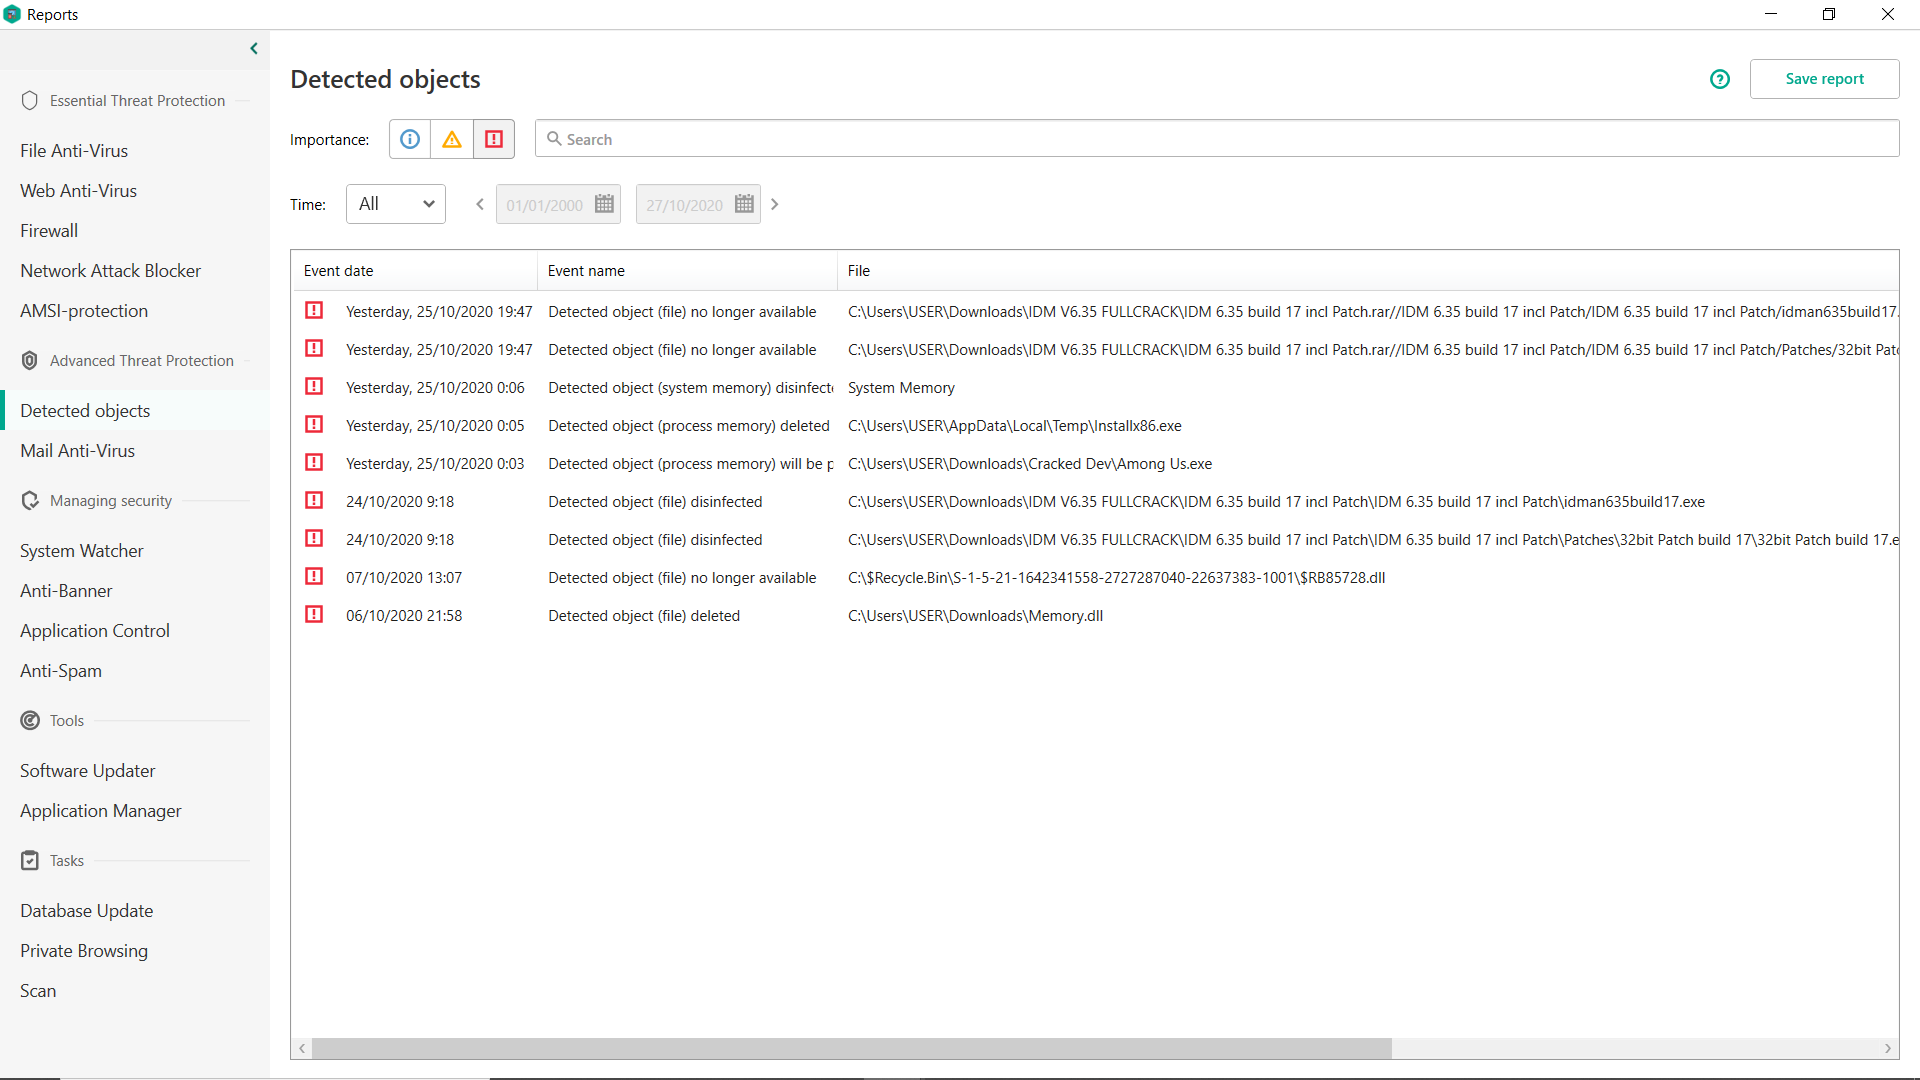Open Anti-Banner report

tap(66, 591)
